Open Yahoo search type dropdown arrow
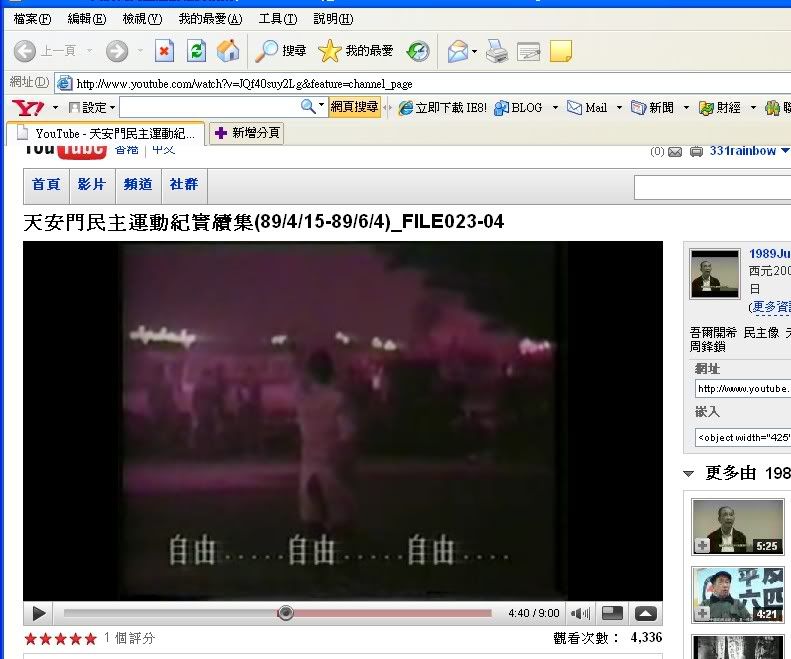The image size is (791, 659). tap(321, 105)
